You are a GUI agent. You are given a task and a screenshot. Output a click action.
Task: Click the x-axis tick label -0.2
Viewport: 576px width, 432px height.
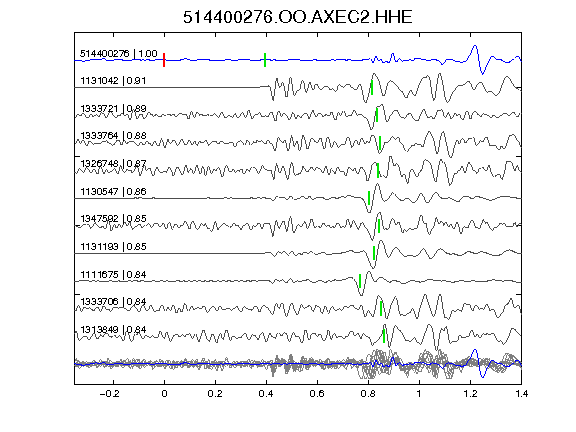tap(109, 394)
